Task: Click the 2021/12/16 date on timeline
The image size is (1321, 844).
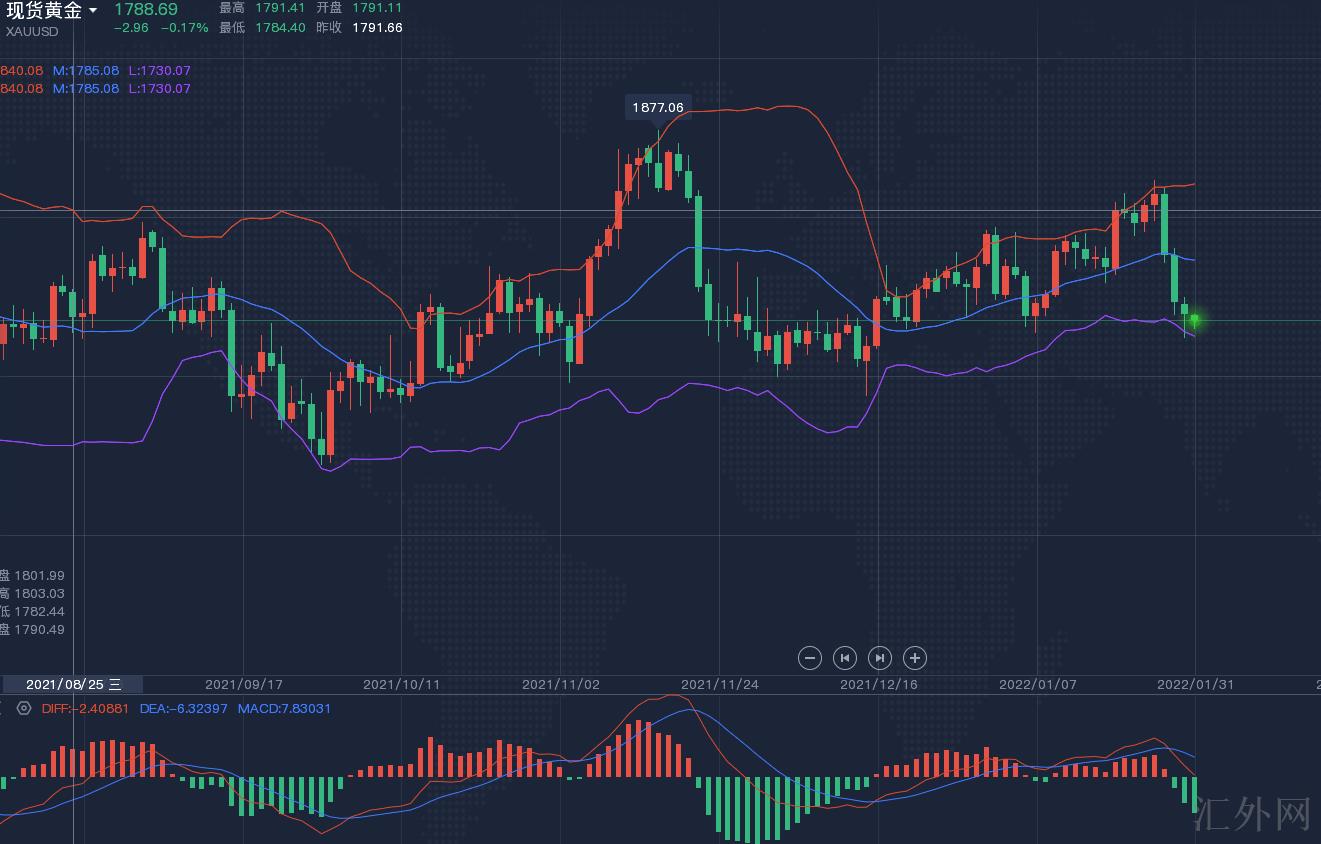Action: 879,685
